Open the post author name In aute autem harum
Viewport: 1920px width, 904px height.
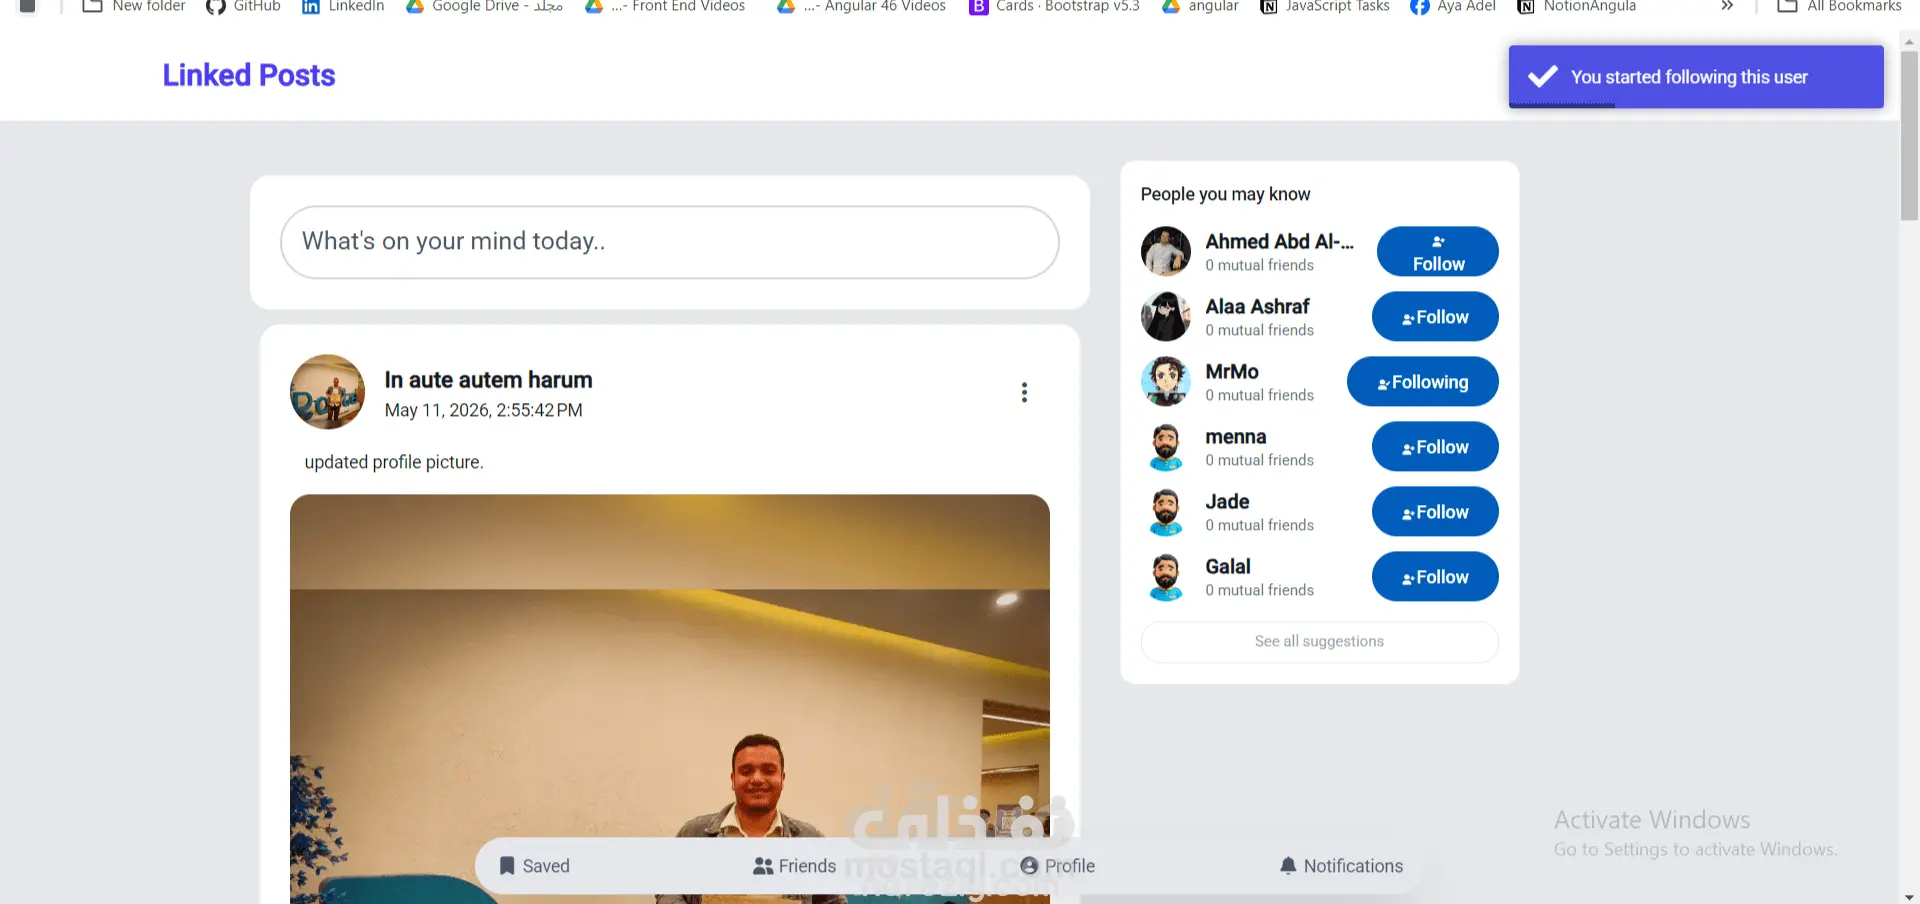[x=488, y=380]
